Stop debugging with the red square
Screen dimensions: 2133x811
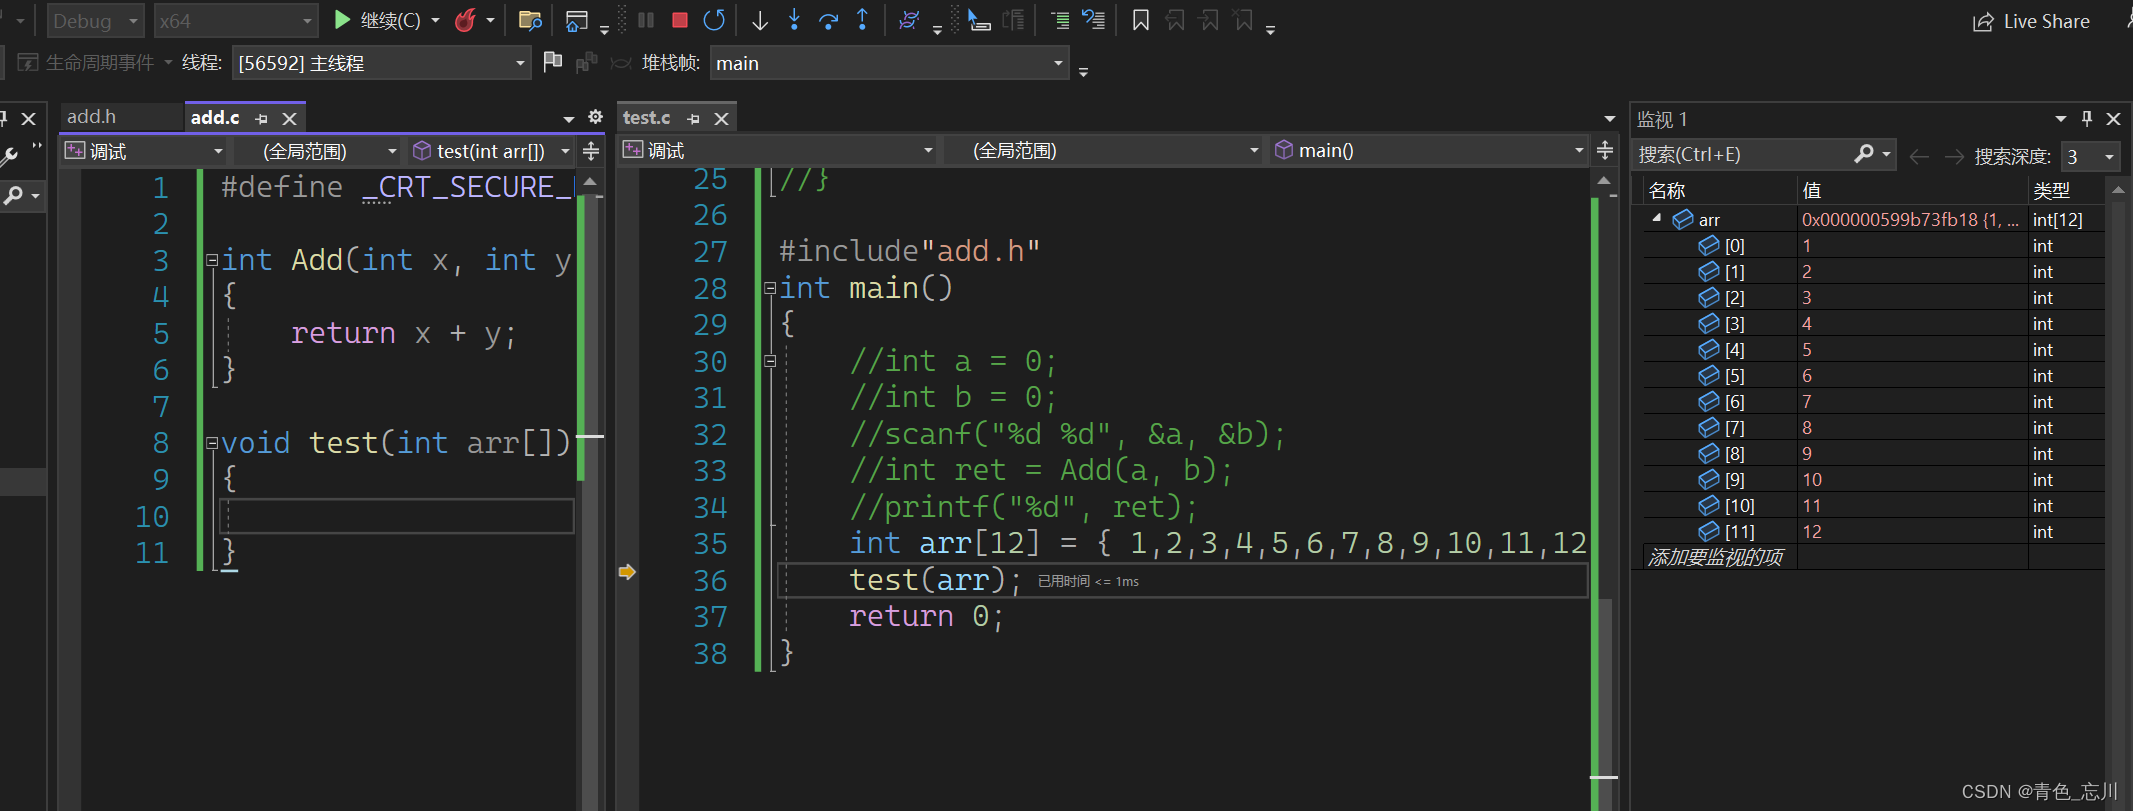(680, 20)
